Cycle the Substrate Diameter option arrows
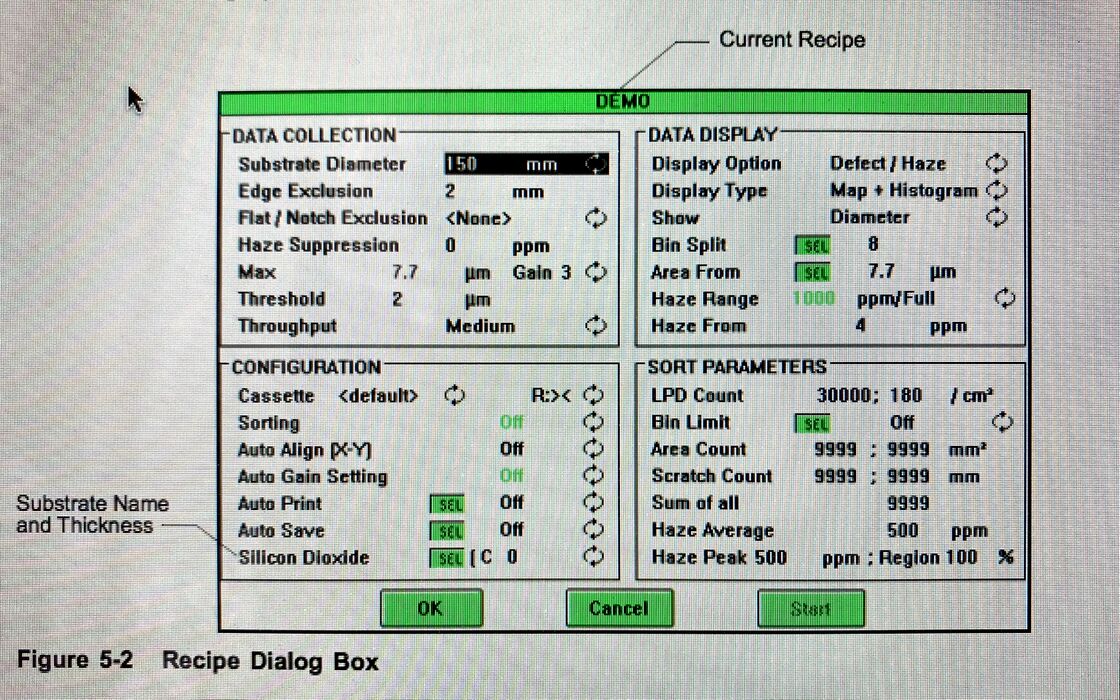Viewport: 1120px width, 700px height. [x=596, y=165]
